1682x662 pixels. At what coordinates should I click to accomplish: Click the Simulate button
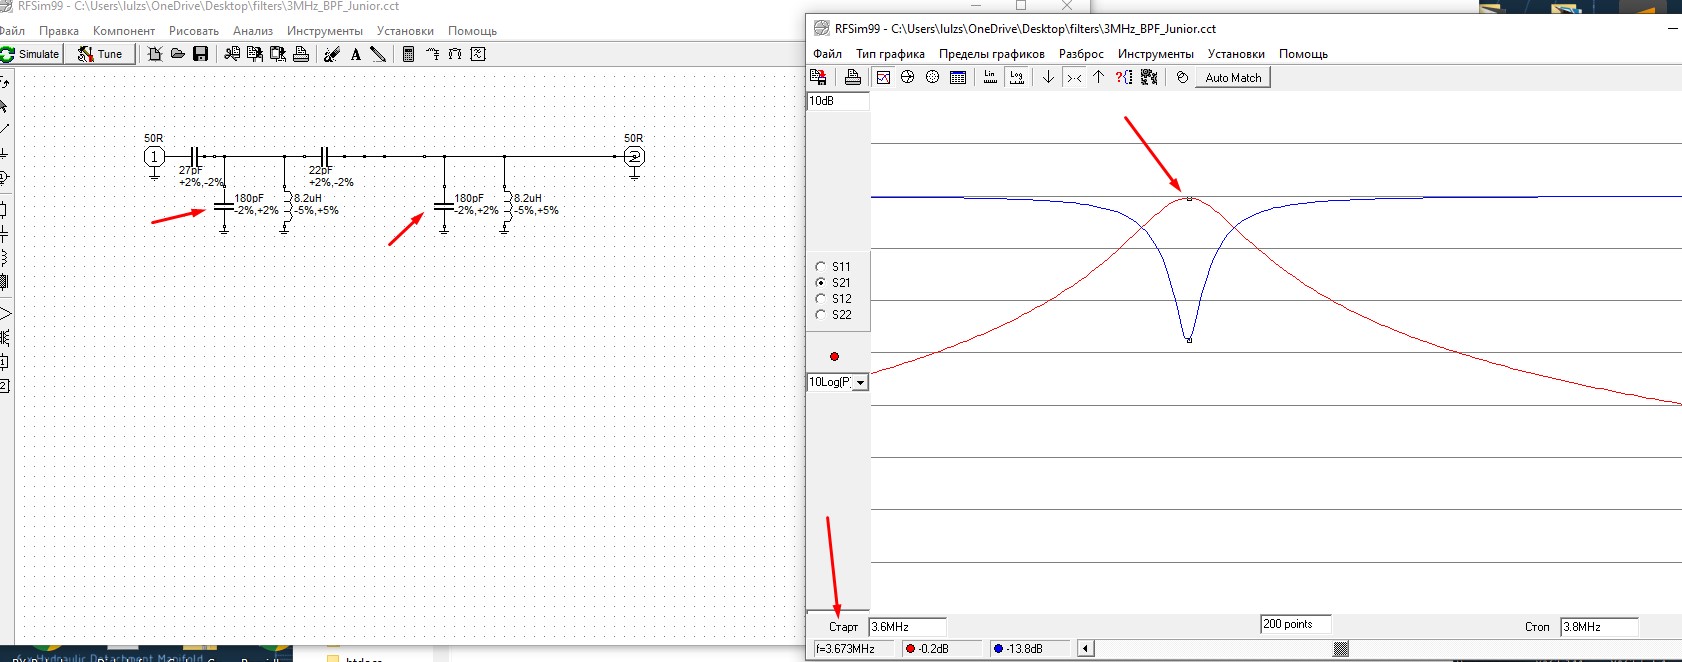(31, 54)
